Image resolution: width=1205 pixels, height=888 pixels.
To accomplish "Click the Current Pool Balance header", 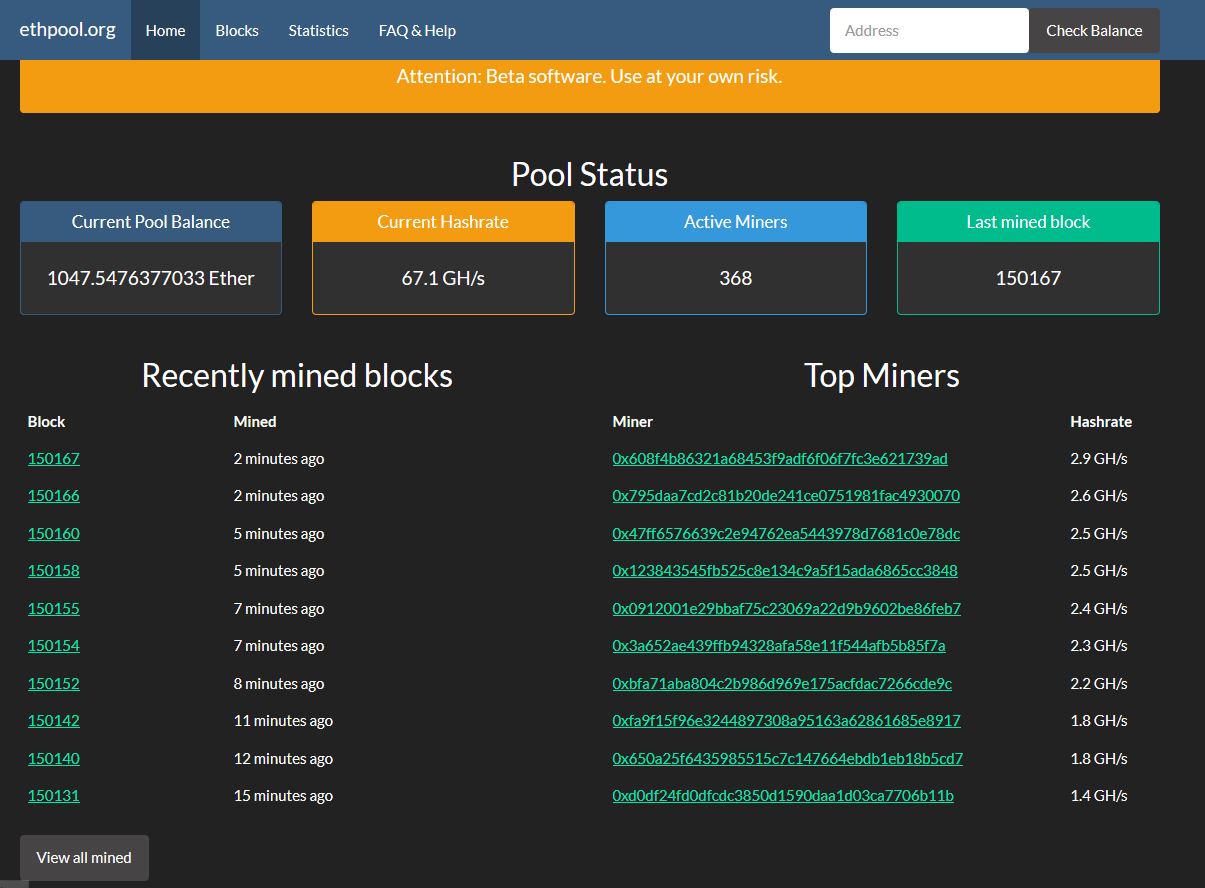I will coord(151,222).
